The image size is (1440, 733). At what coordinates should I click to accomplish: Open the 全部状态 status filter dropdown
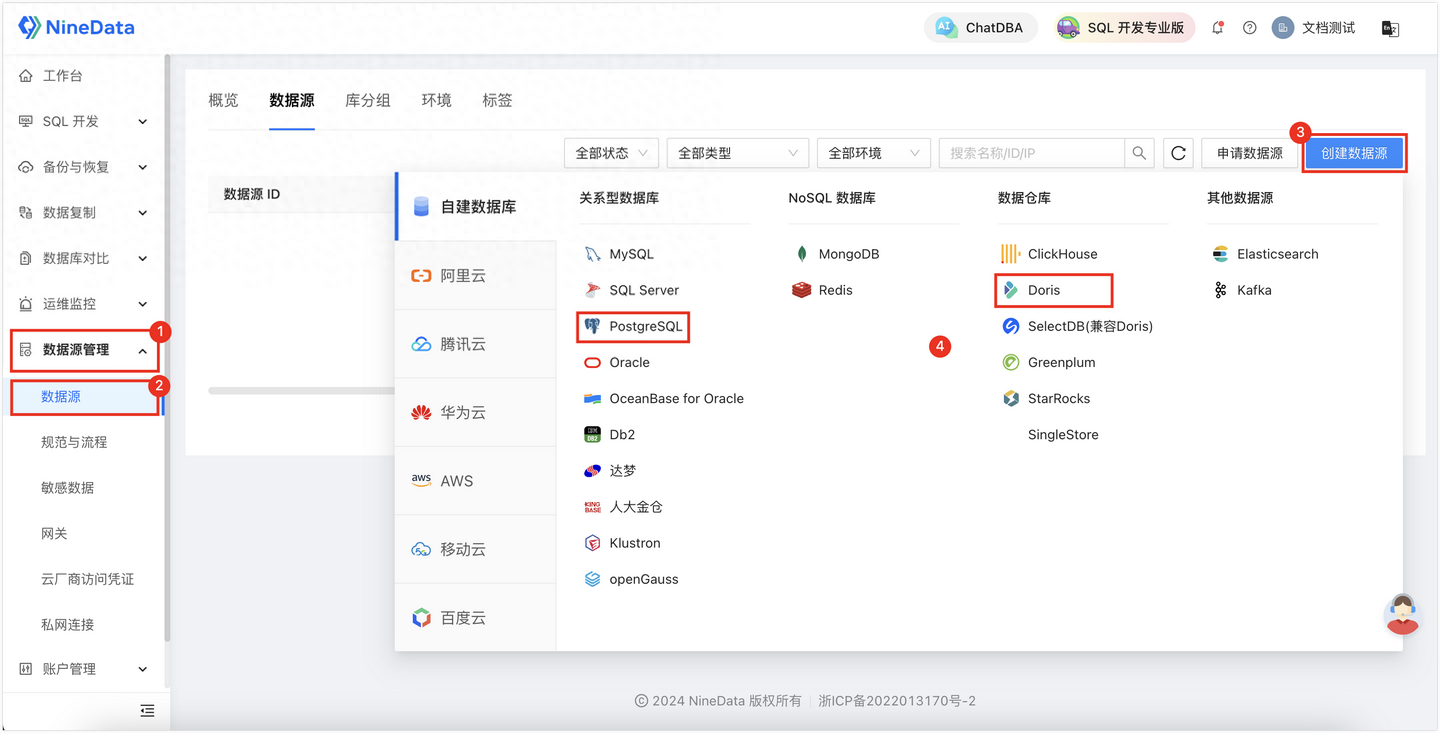[611, 152]
